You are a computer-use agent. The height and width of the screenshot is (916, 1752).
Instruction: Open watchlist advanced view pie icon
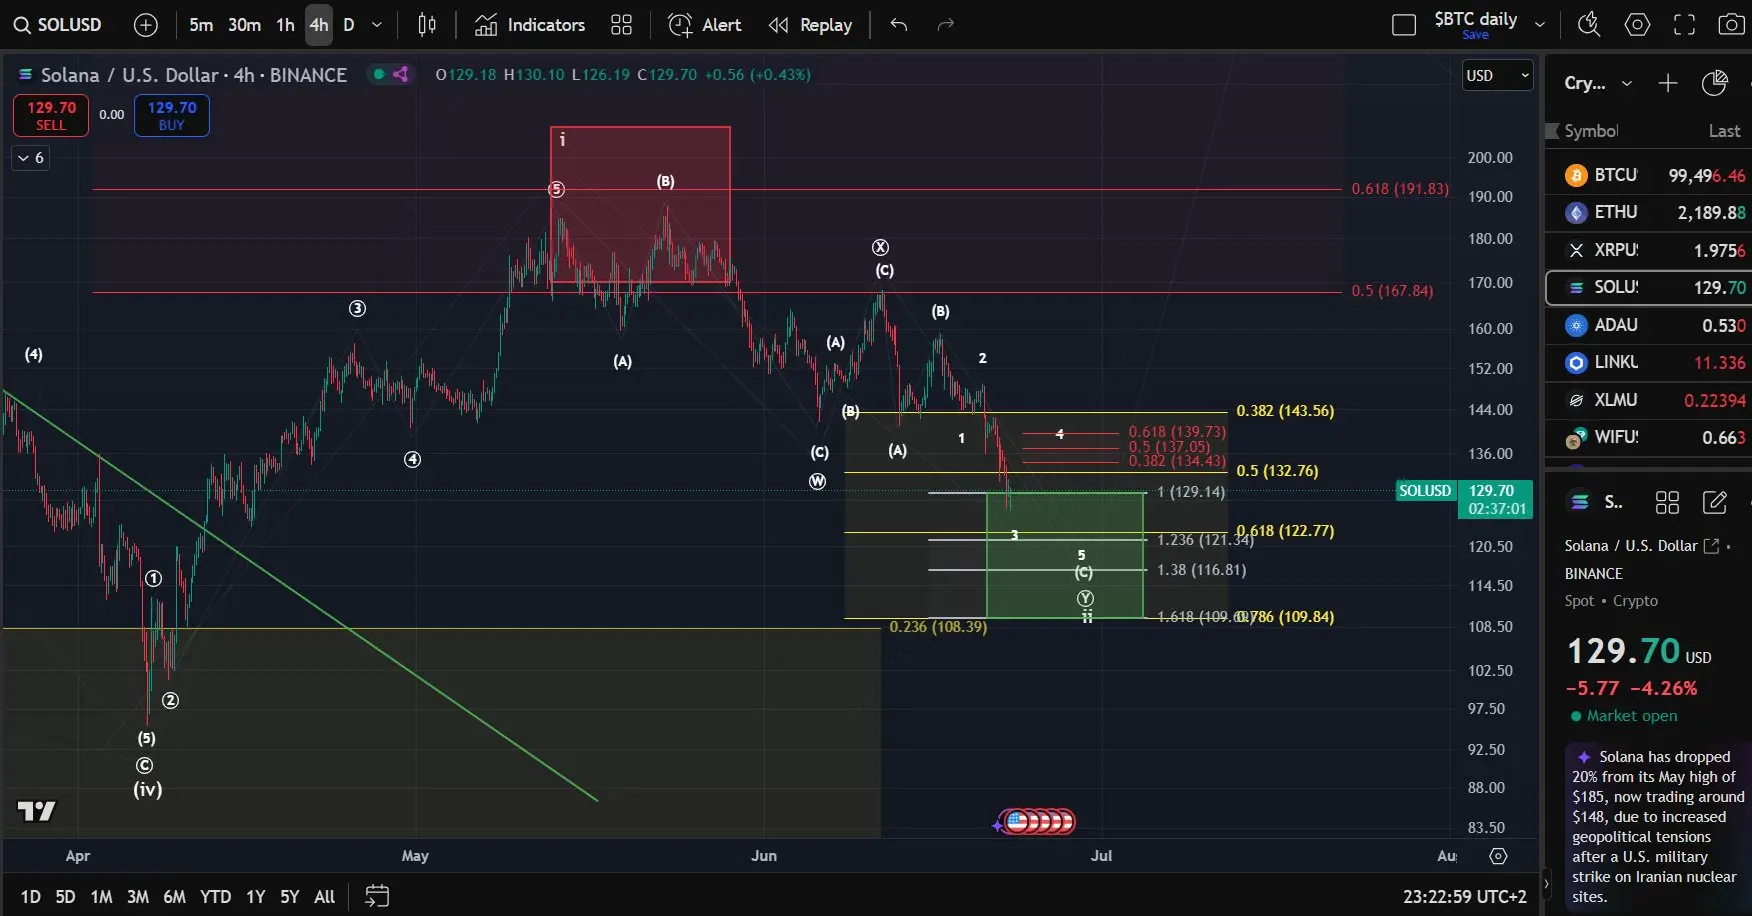tap(1715, 83)
